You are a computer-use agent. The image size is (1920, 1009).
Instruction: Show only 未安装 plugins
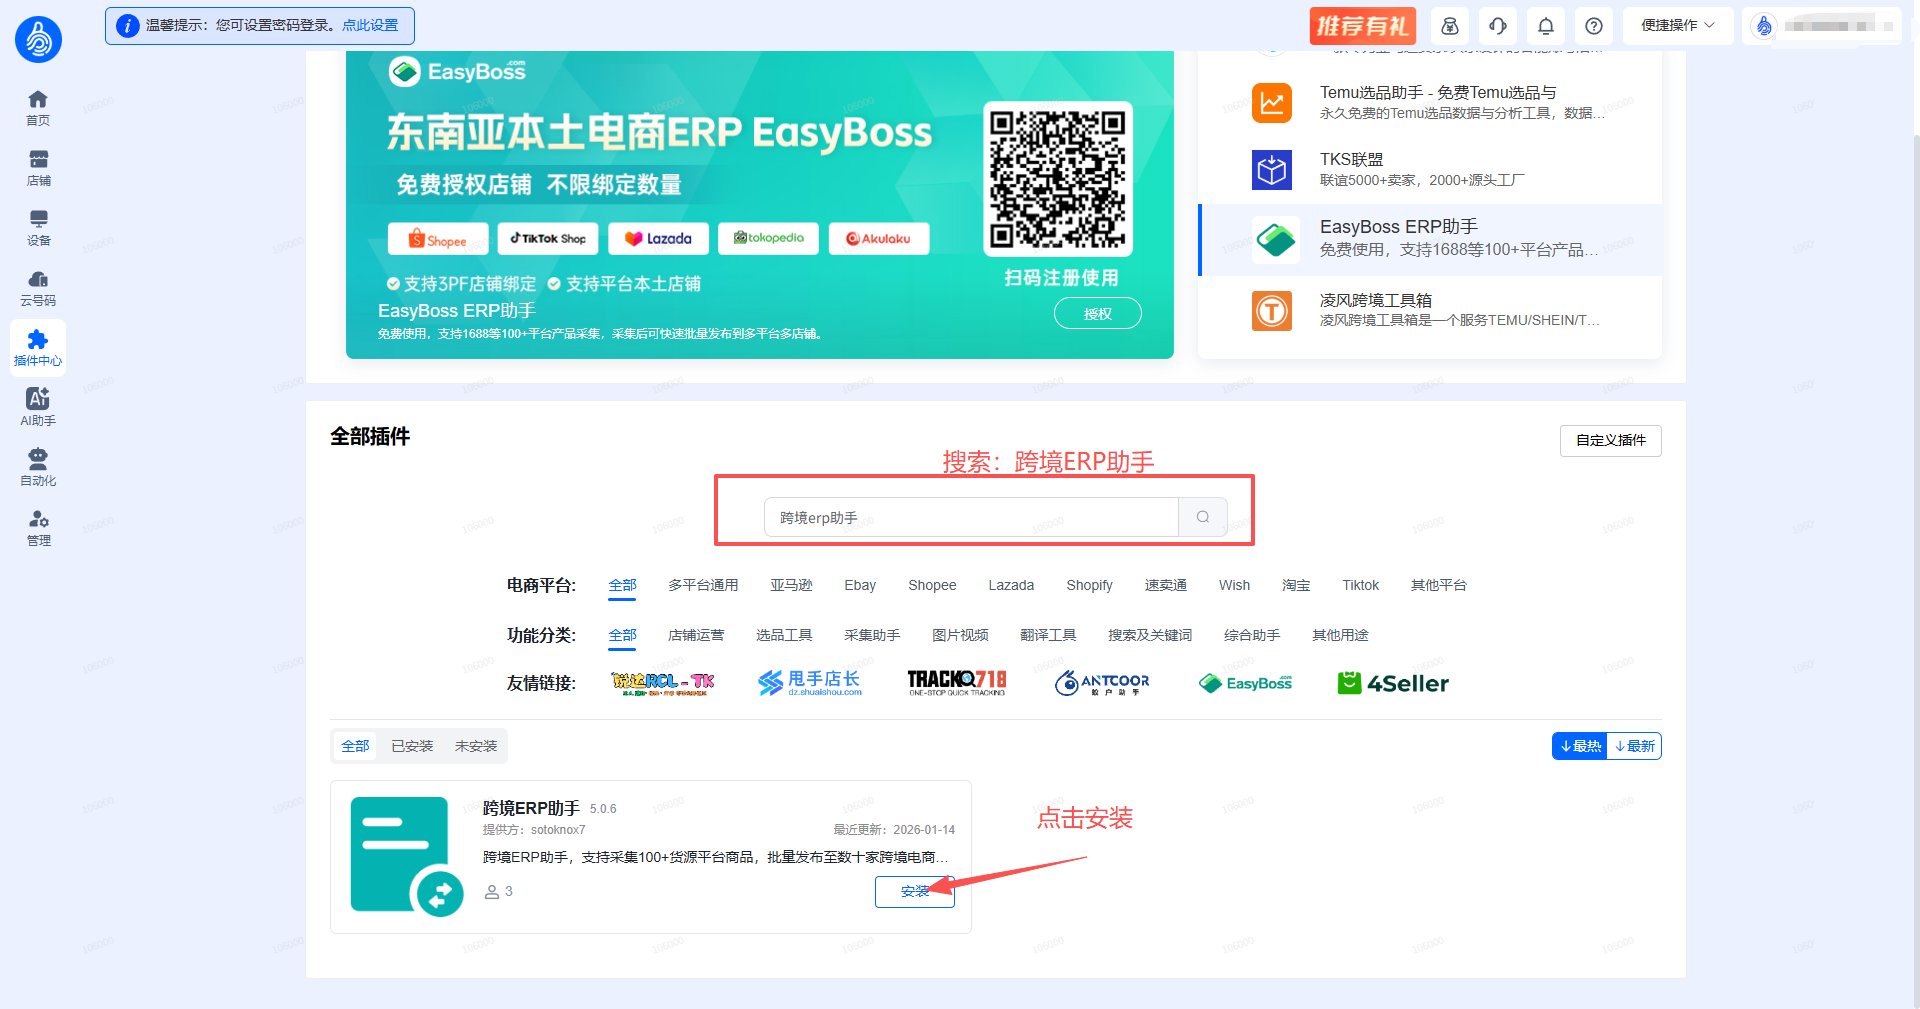coord(476,746)
